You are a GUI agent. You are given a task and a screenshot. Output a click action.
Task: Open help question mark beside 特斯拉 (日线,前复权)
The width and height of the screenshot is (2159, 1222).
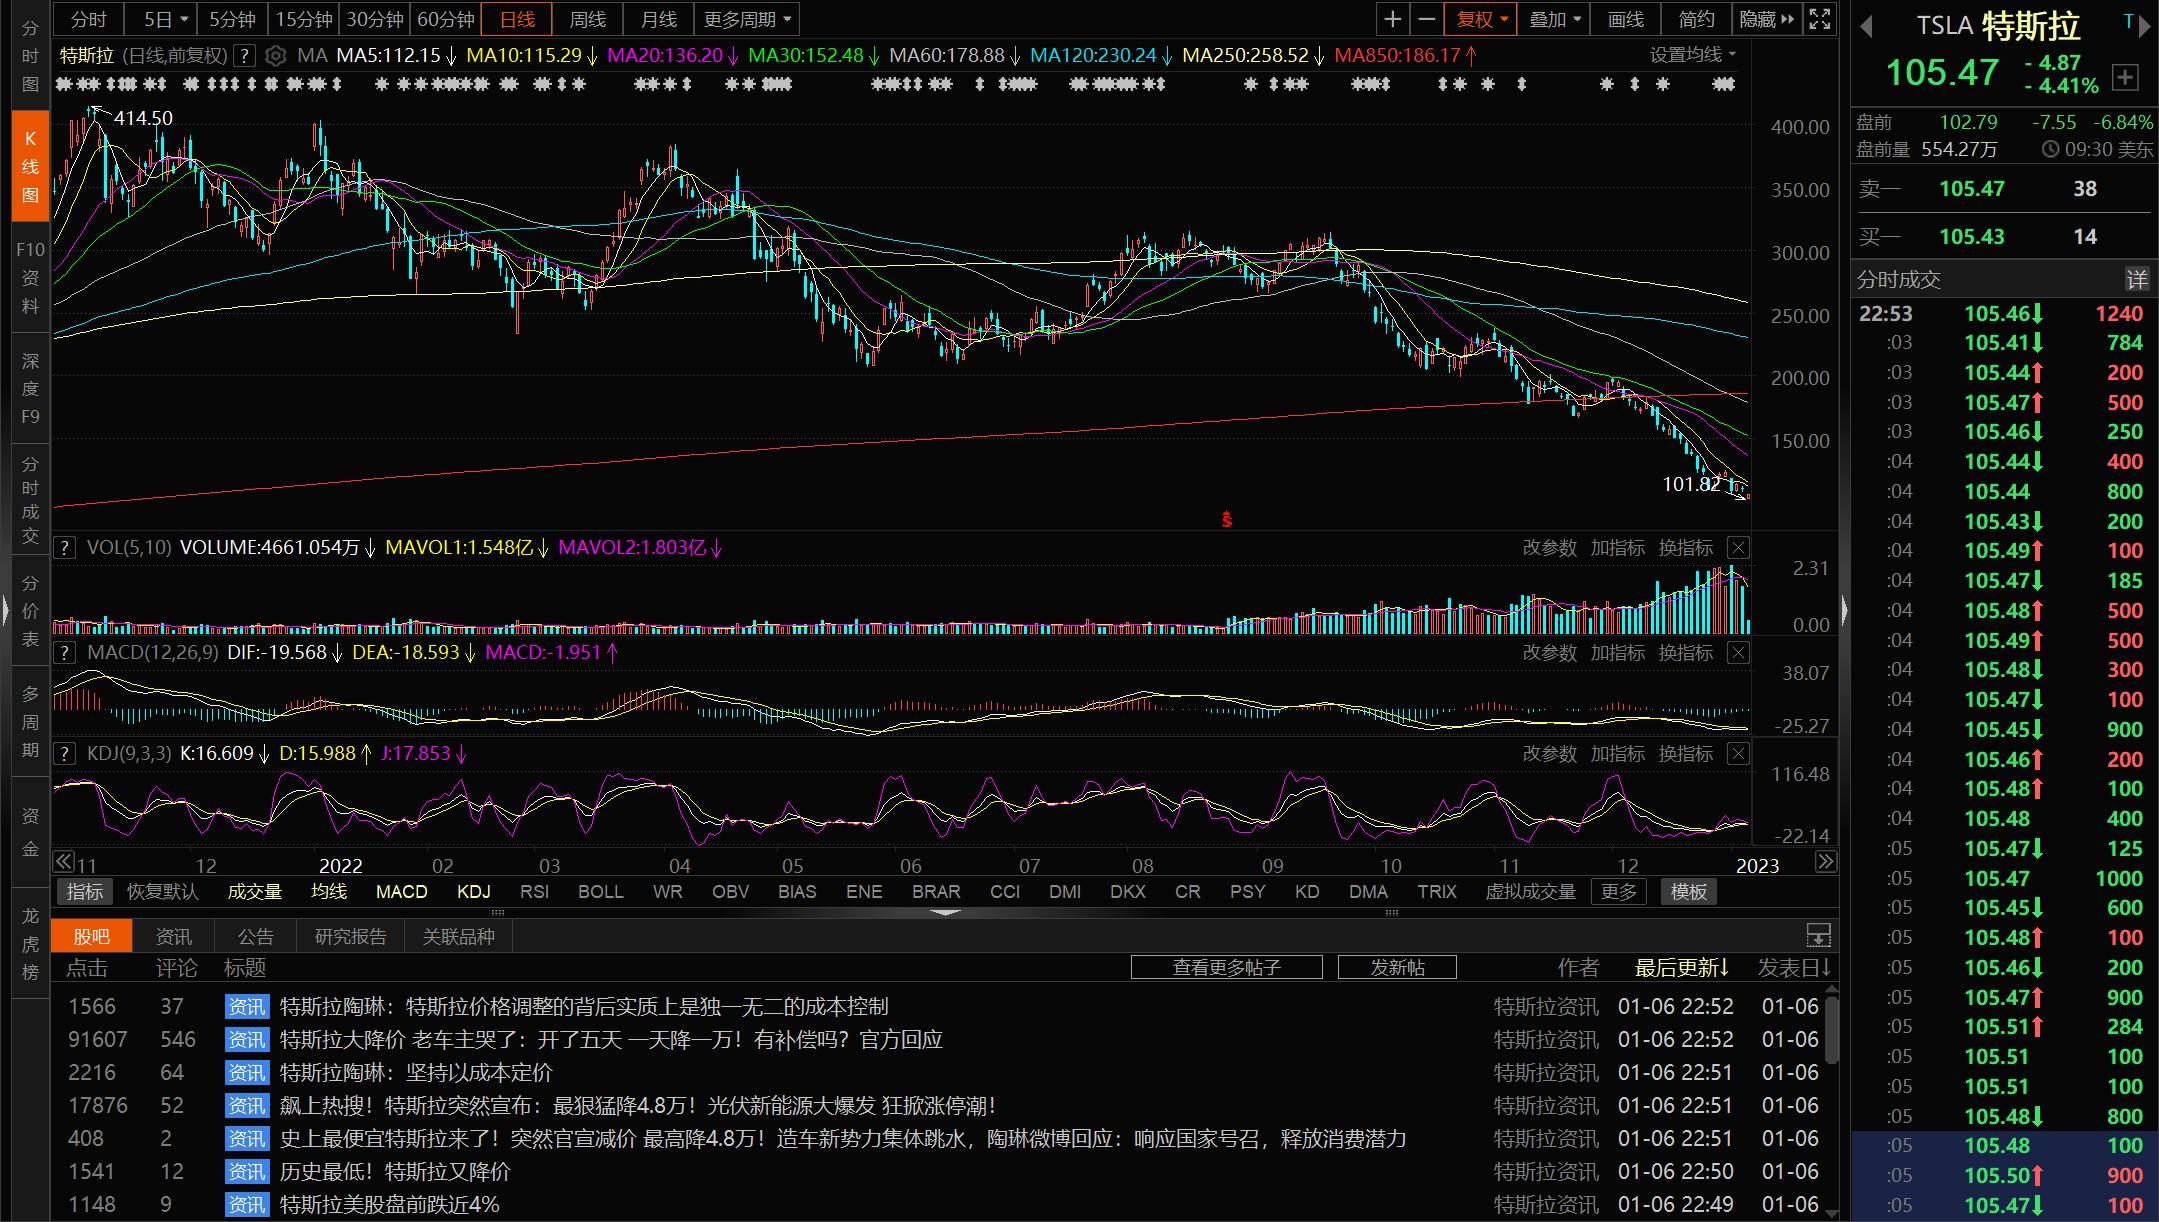click(x=244, y=55)
